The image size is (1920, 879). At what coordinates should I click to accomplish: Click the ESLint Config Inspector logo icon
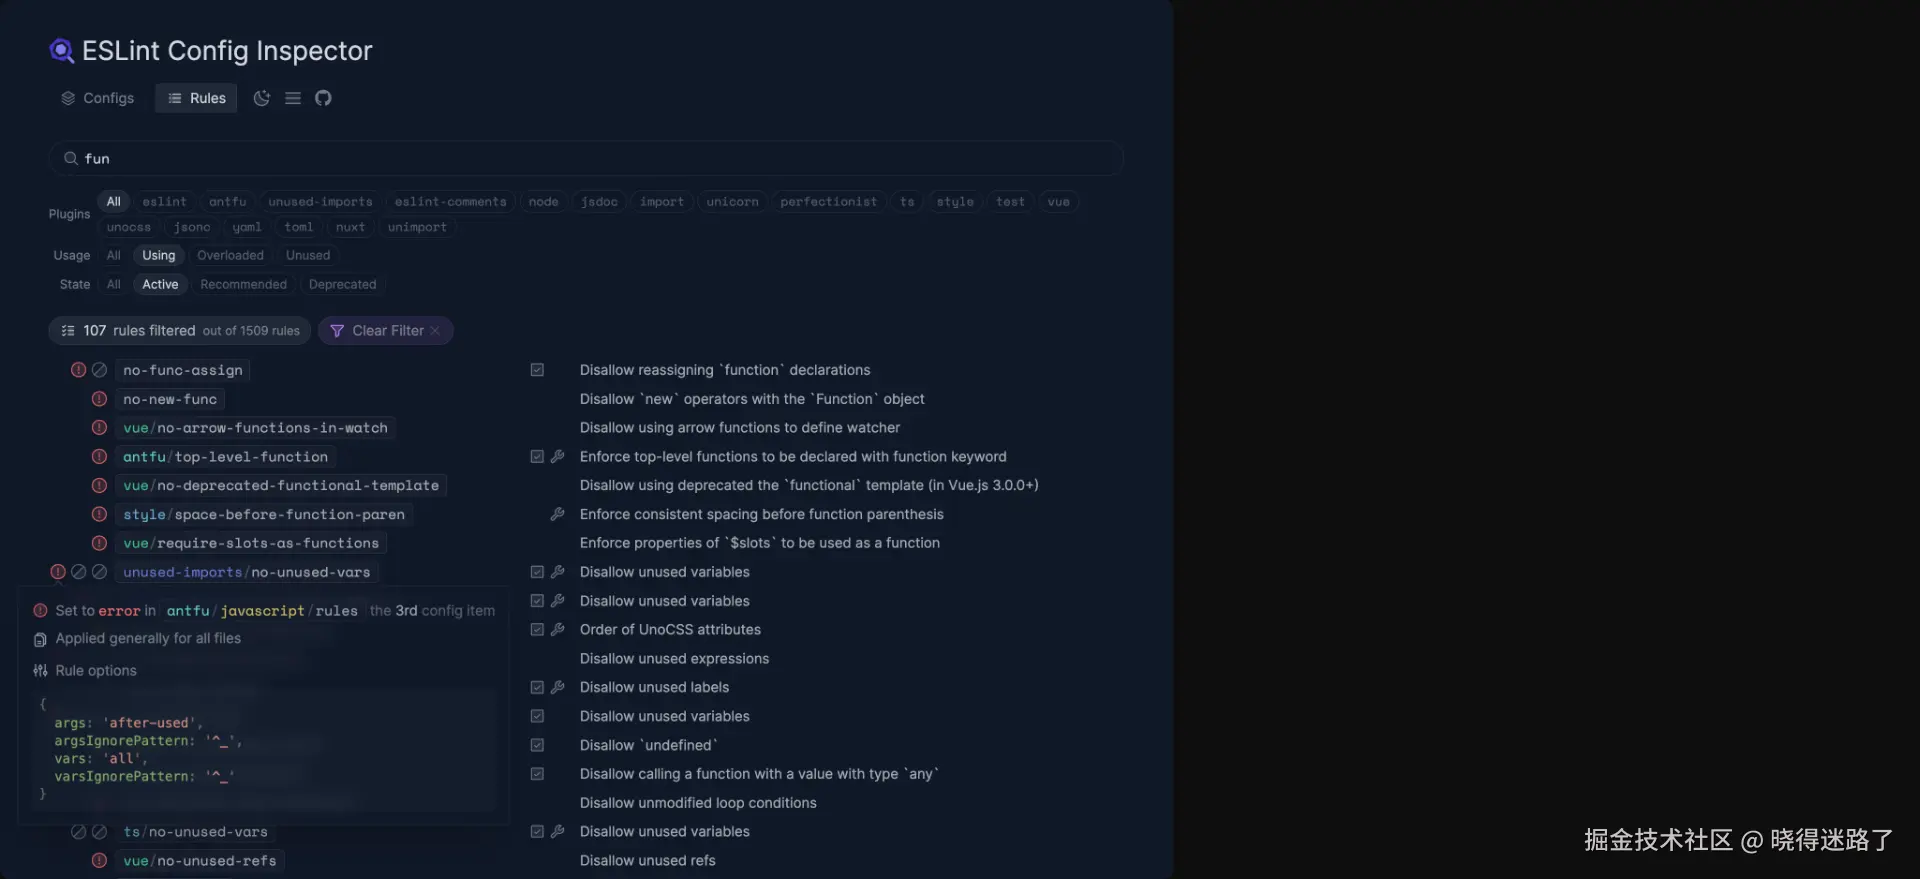click(x=62, y=51)
